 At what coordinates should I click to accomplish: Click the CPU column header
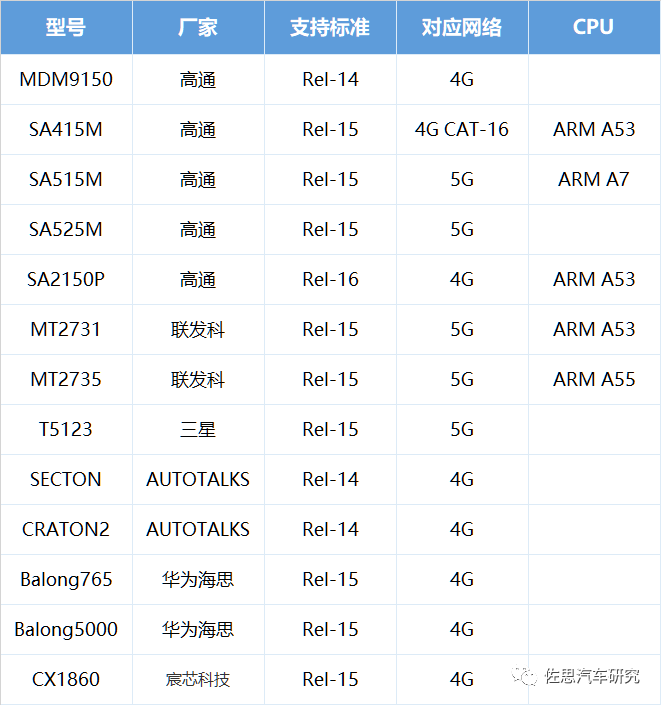[x=594, y=27]
